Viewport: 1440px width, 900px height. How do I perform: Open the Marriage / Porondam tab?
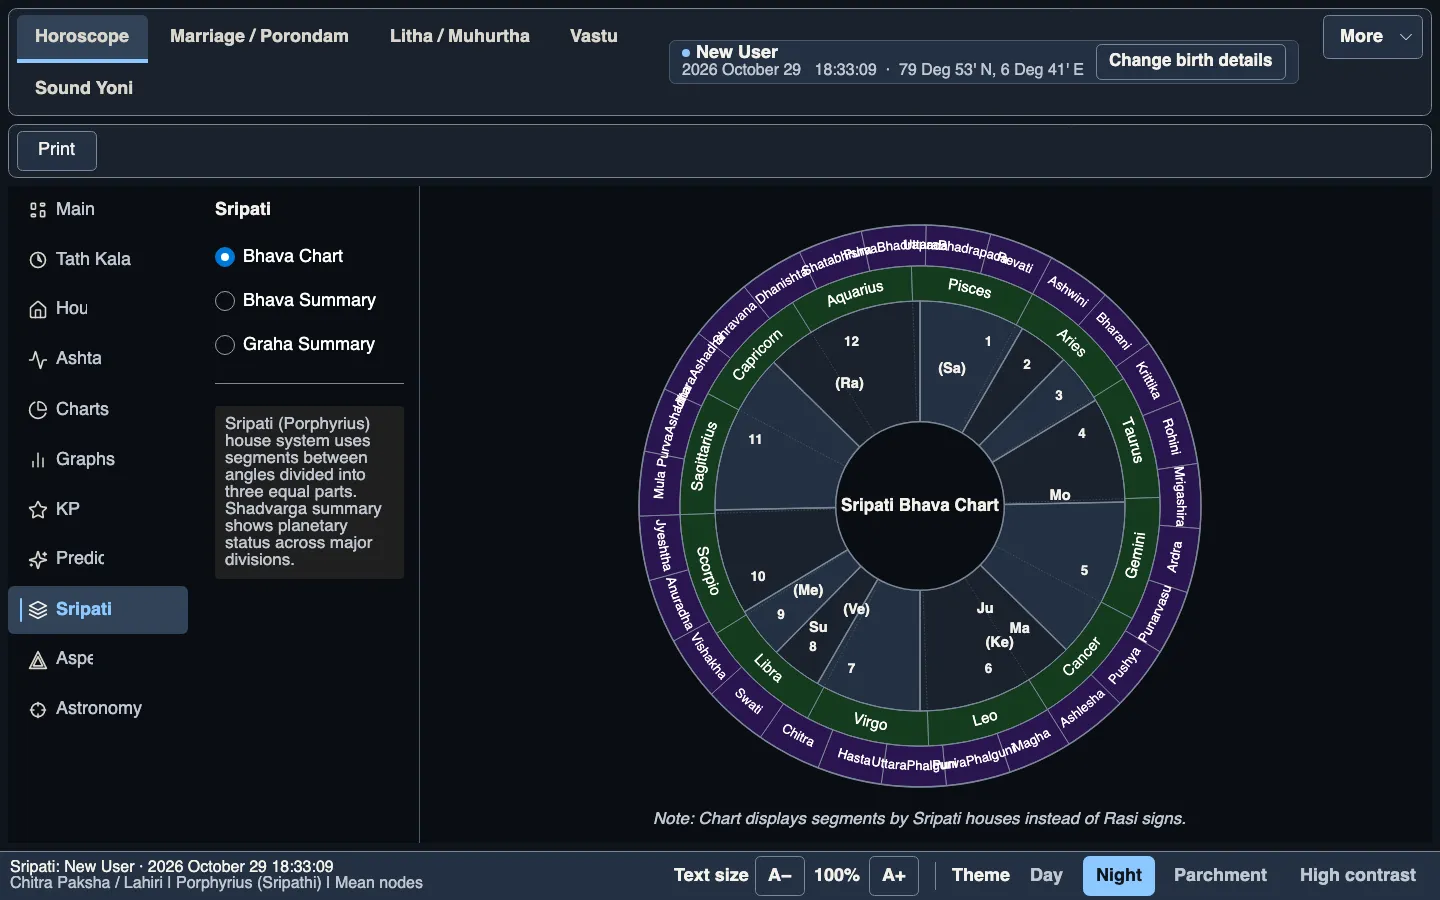259,37
